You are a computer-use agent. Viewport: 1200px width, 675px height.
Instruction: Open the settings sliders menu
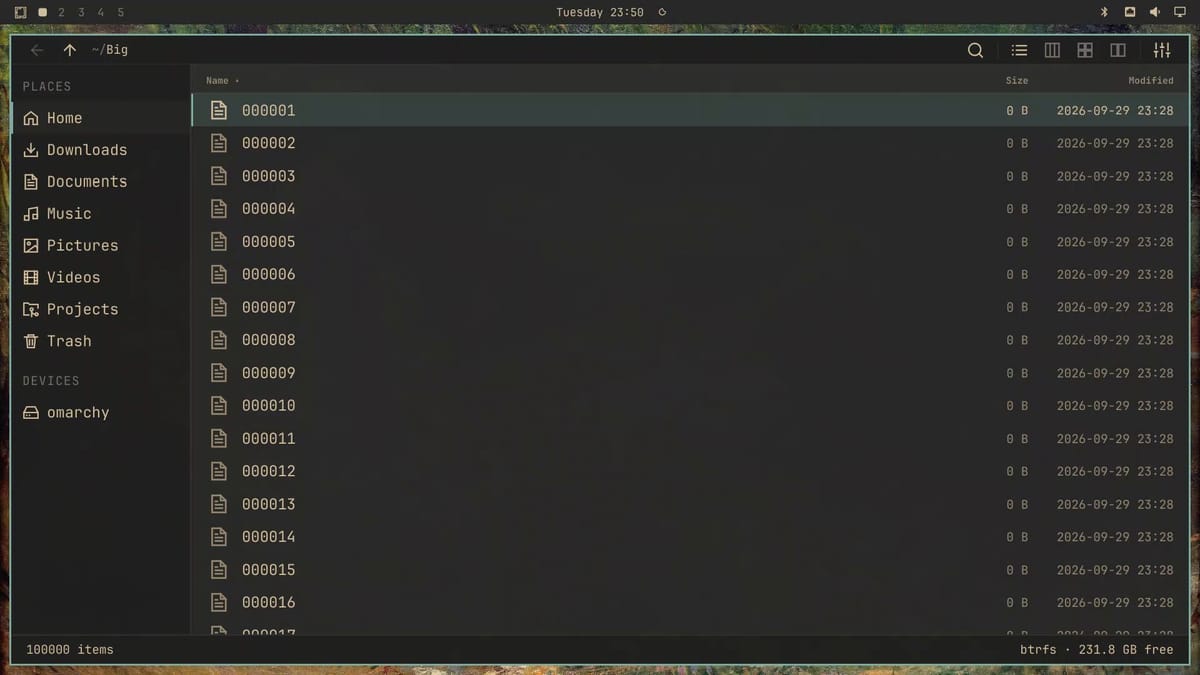(x=1161, y=50)
